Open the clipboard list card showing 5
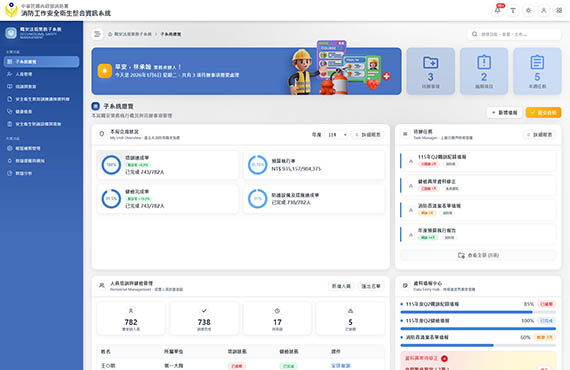 coord(537,71)
